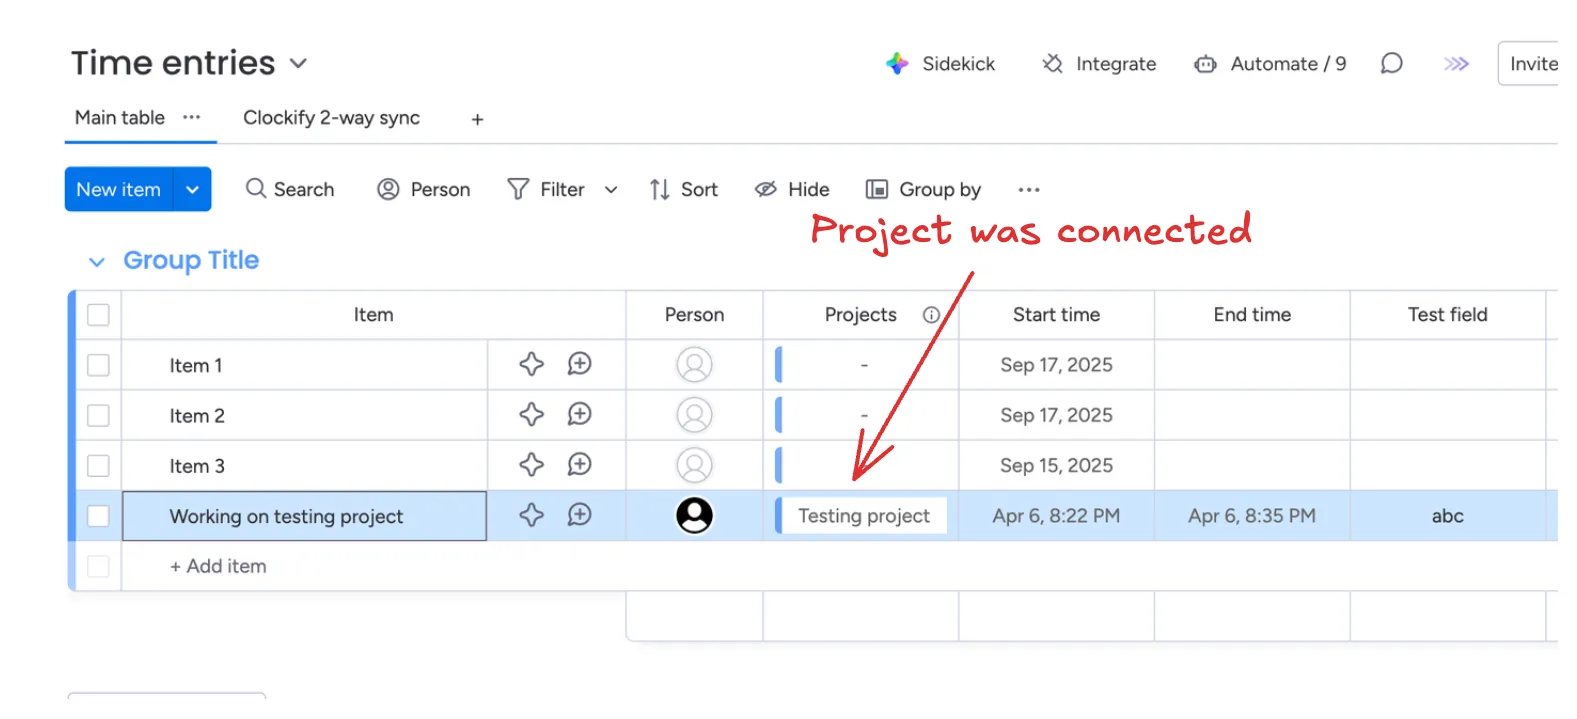Screen dimensions: 1577x719
Task: Click the Invite button
Action: pos(1532,64)
